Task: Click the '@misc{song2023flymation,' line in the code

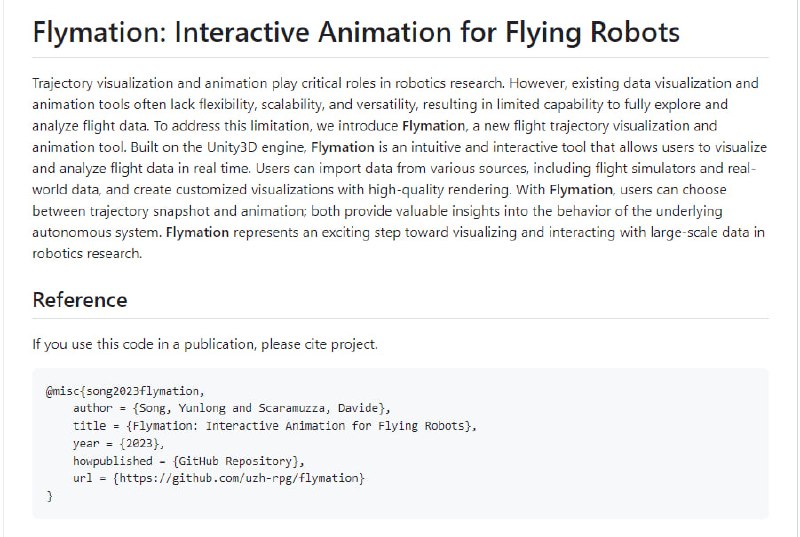Action: 124,390
